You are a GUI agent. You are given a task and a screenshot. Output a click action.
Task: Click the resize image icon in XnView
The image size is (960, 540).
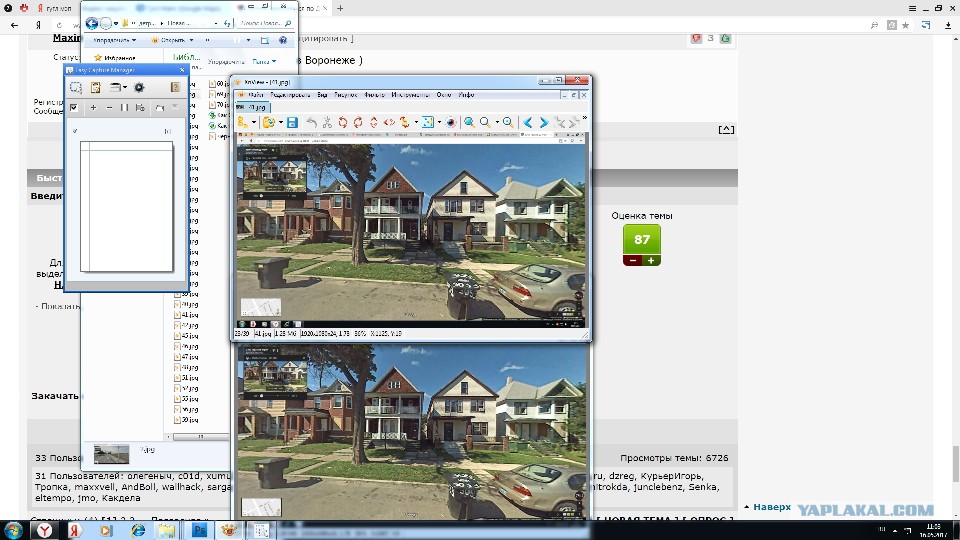(428, 122)
